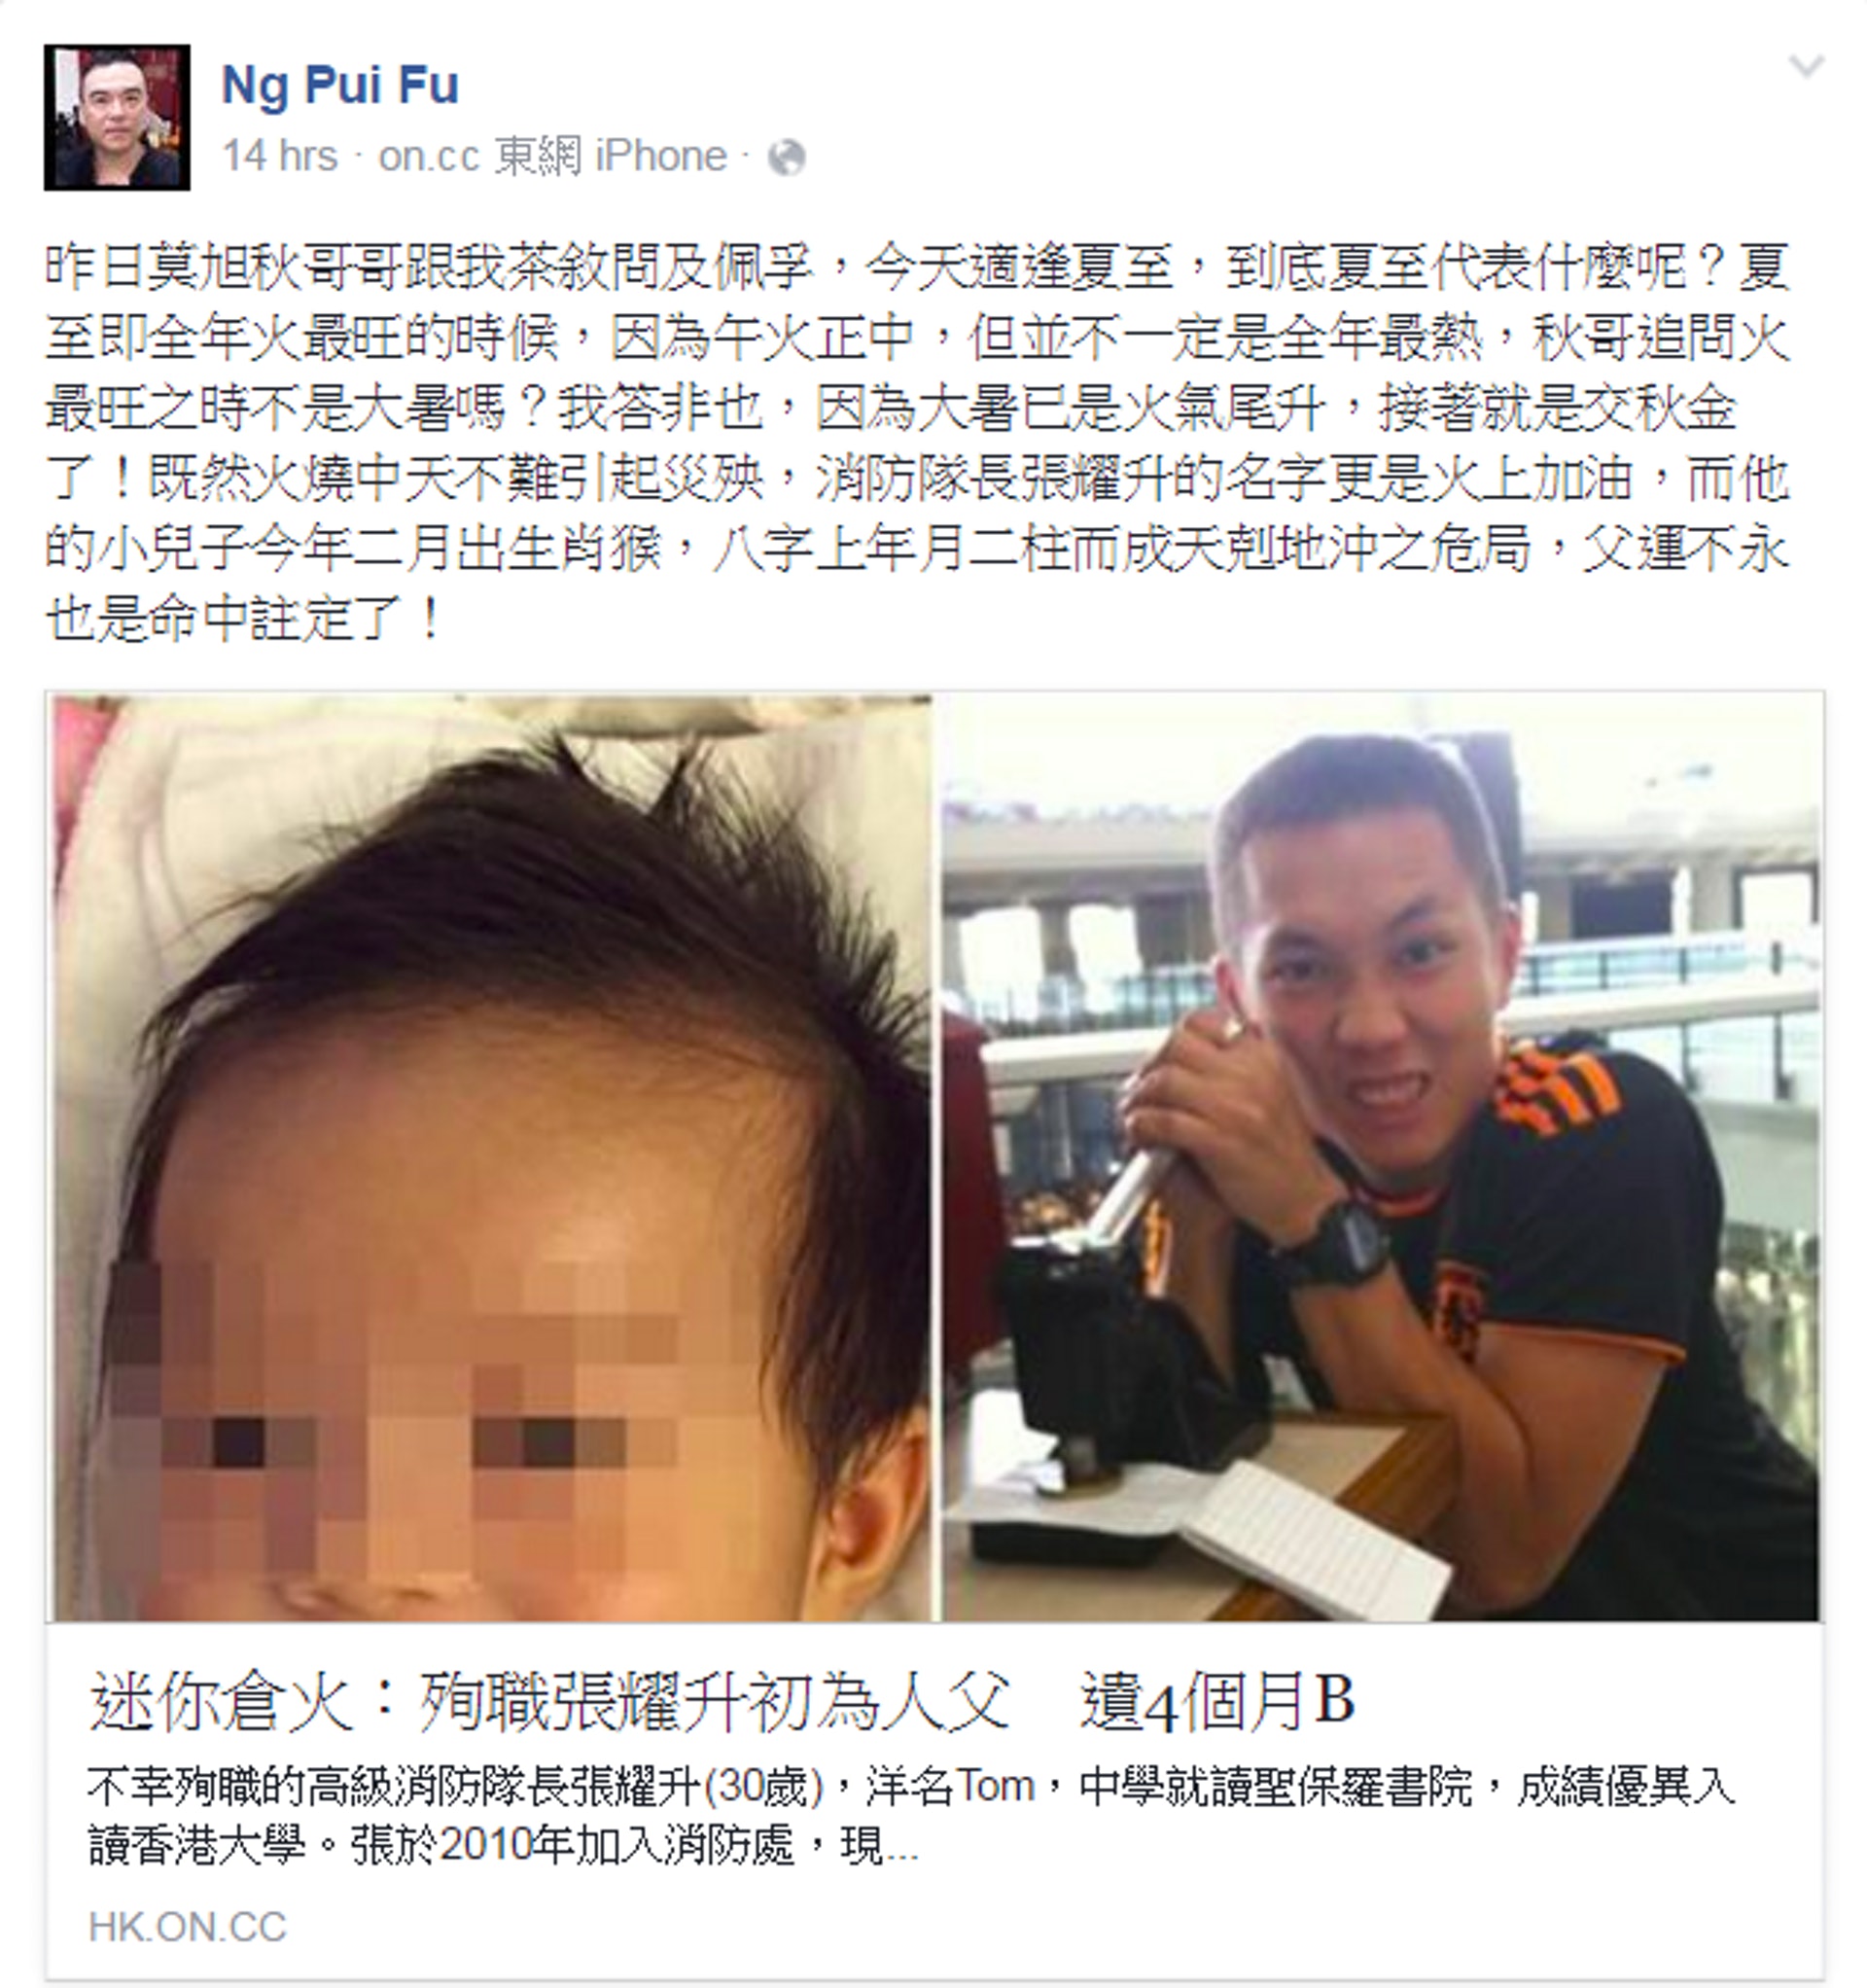Open the pixelated baby photo preview
1867x1988 pixels.
493,1156
